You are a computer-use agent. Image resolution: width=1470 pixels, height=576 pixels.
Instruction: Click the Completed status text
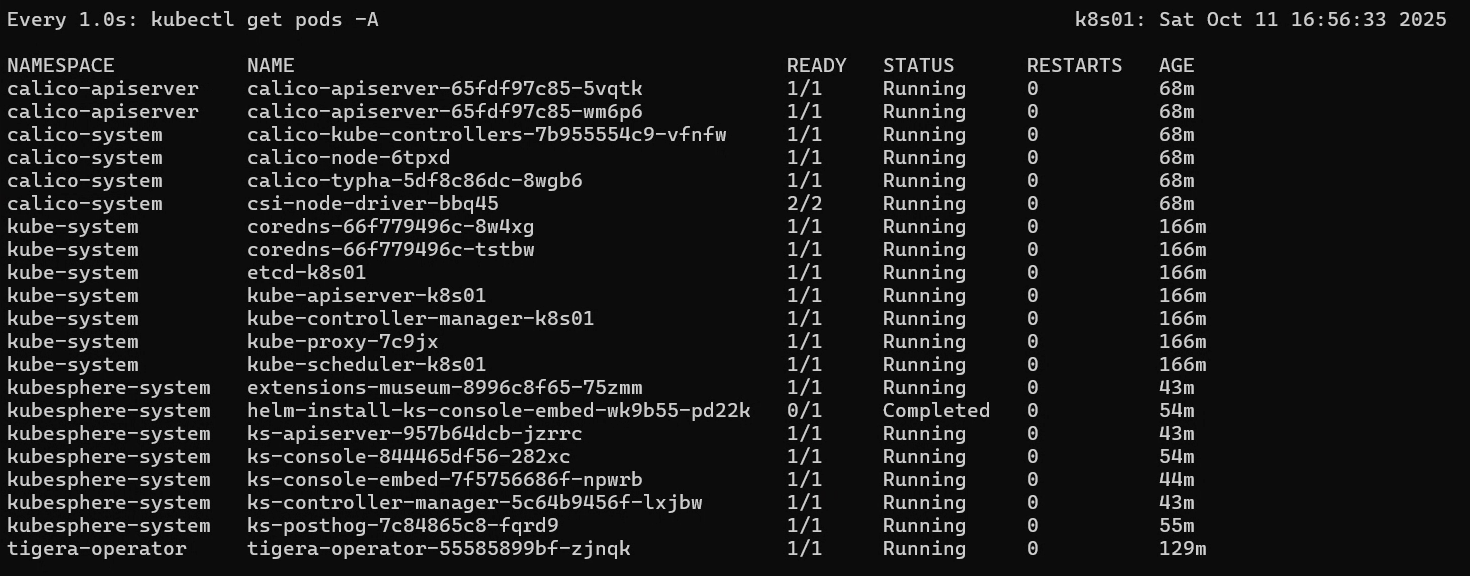coord(936,411)
